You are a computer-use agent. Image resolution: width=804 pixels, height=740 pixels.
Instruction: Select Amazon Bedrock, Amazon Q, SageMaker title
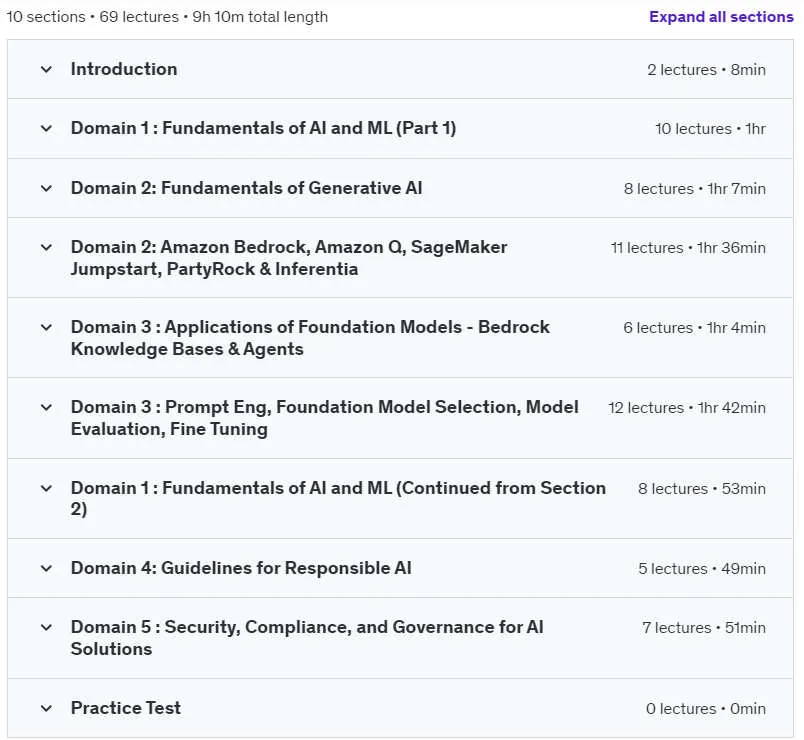(289, 258)
